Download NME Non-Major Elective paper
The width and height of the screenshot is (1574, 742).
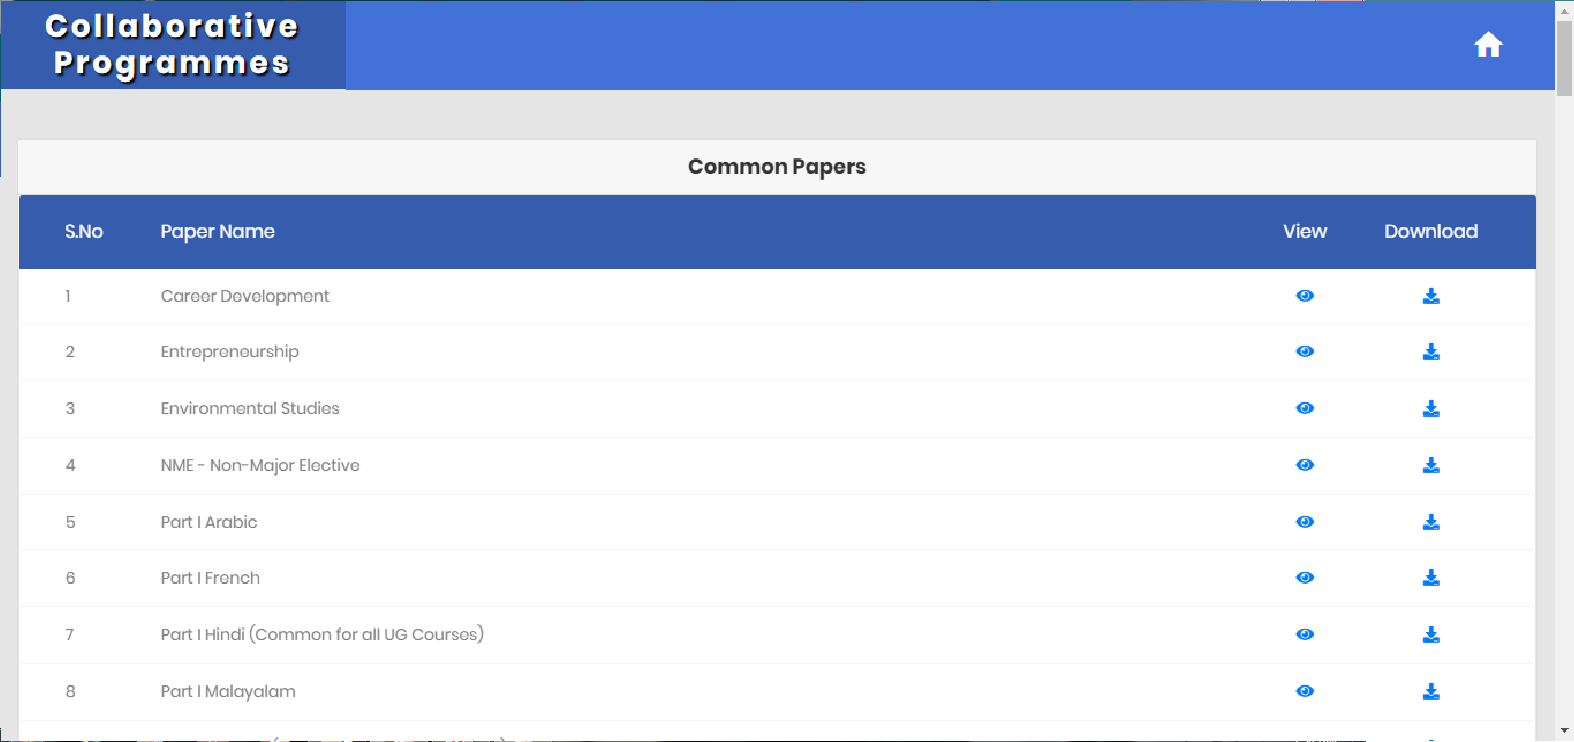[x=1431, y=465]
